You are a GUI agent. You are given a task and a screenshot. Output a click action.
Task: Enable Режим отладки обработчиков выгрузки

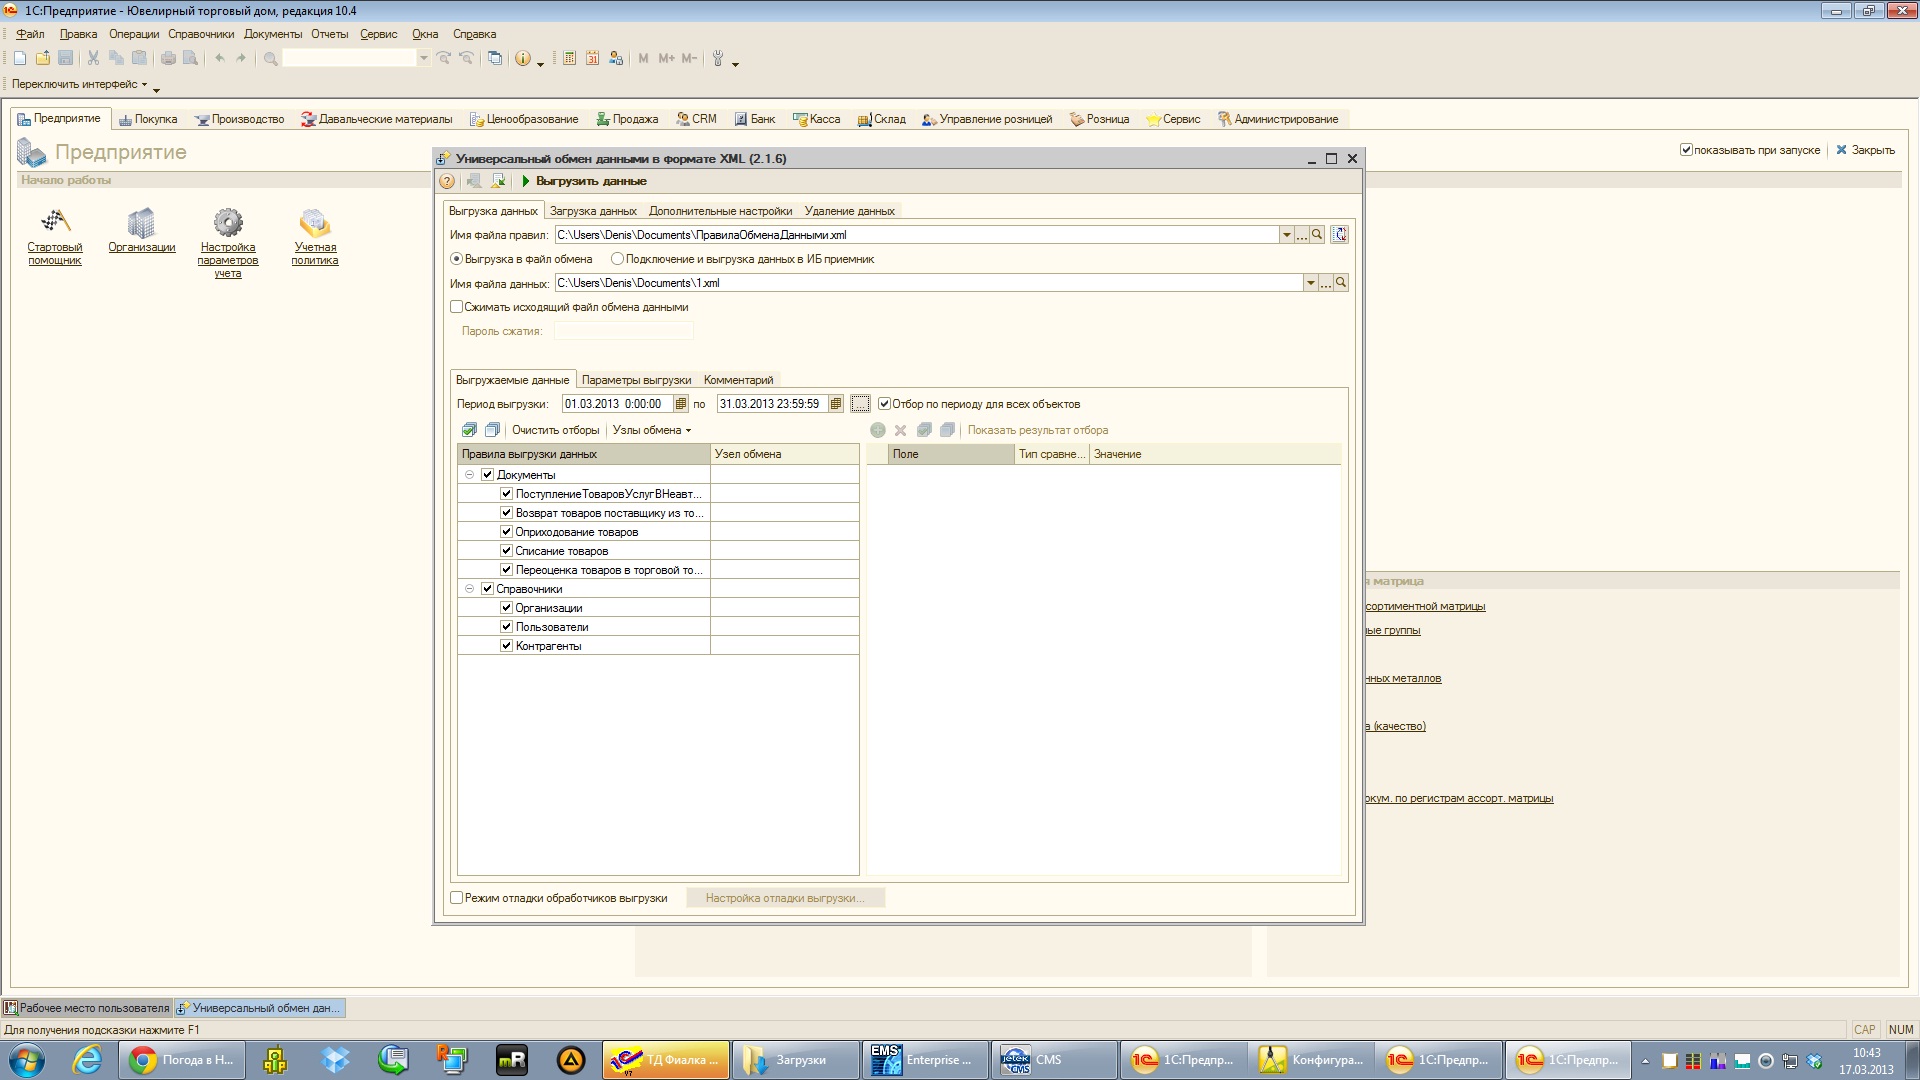456,898
